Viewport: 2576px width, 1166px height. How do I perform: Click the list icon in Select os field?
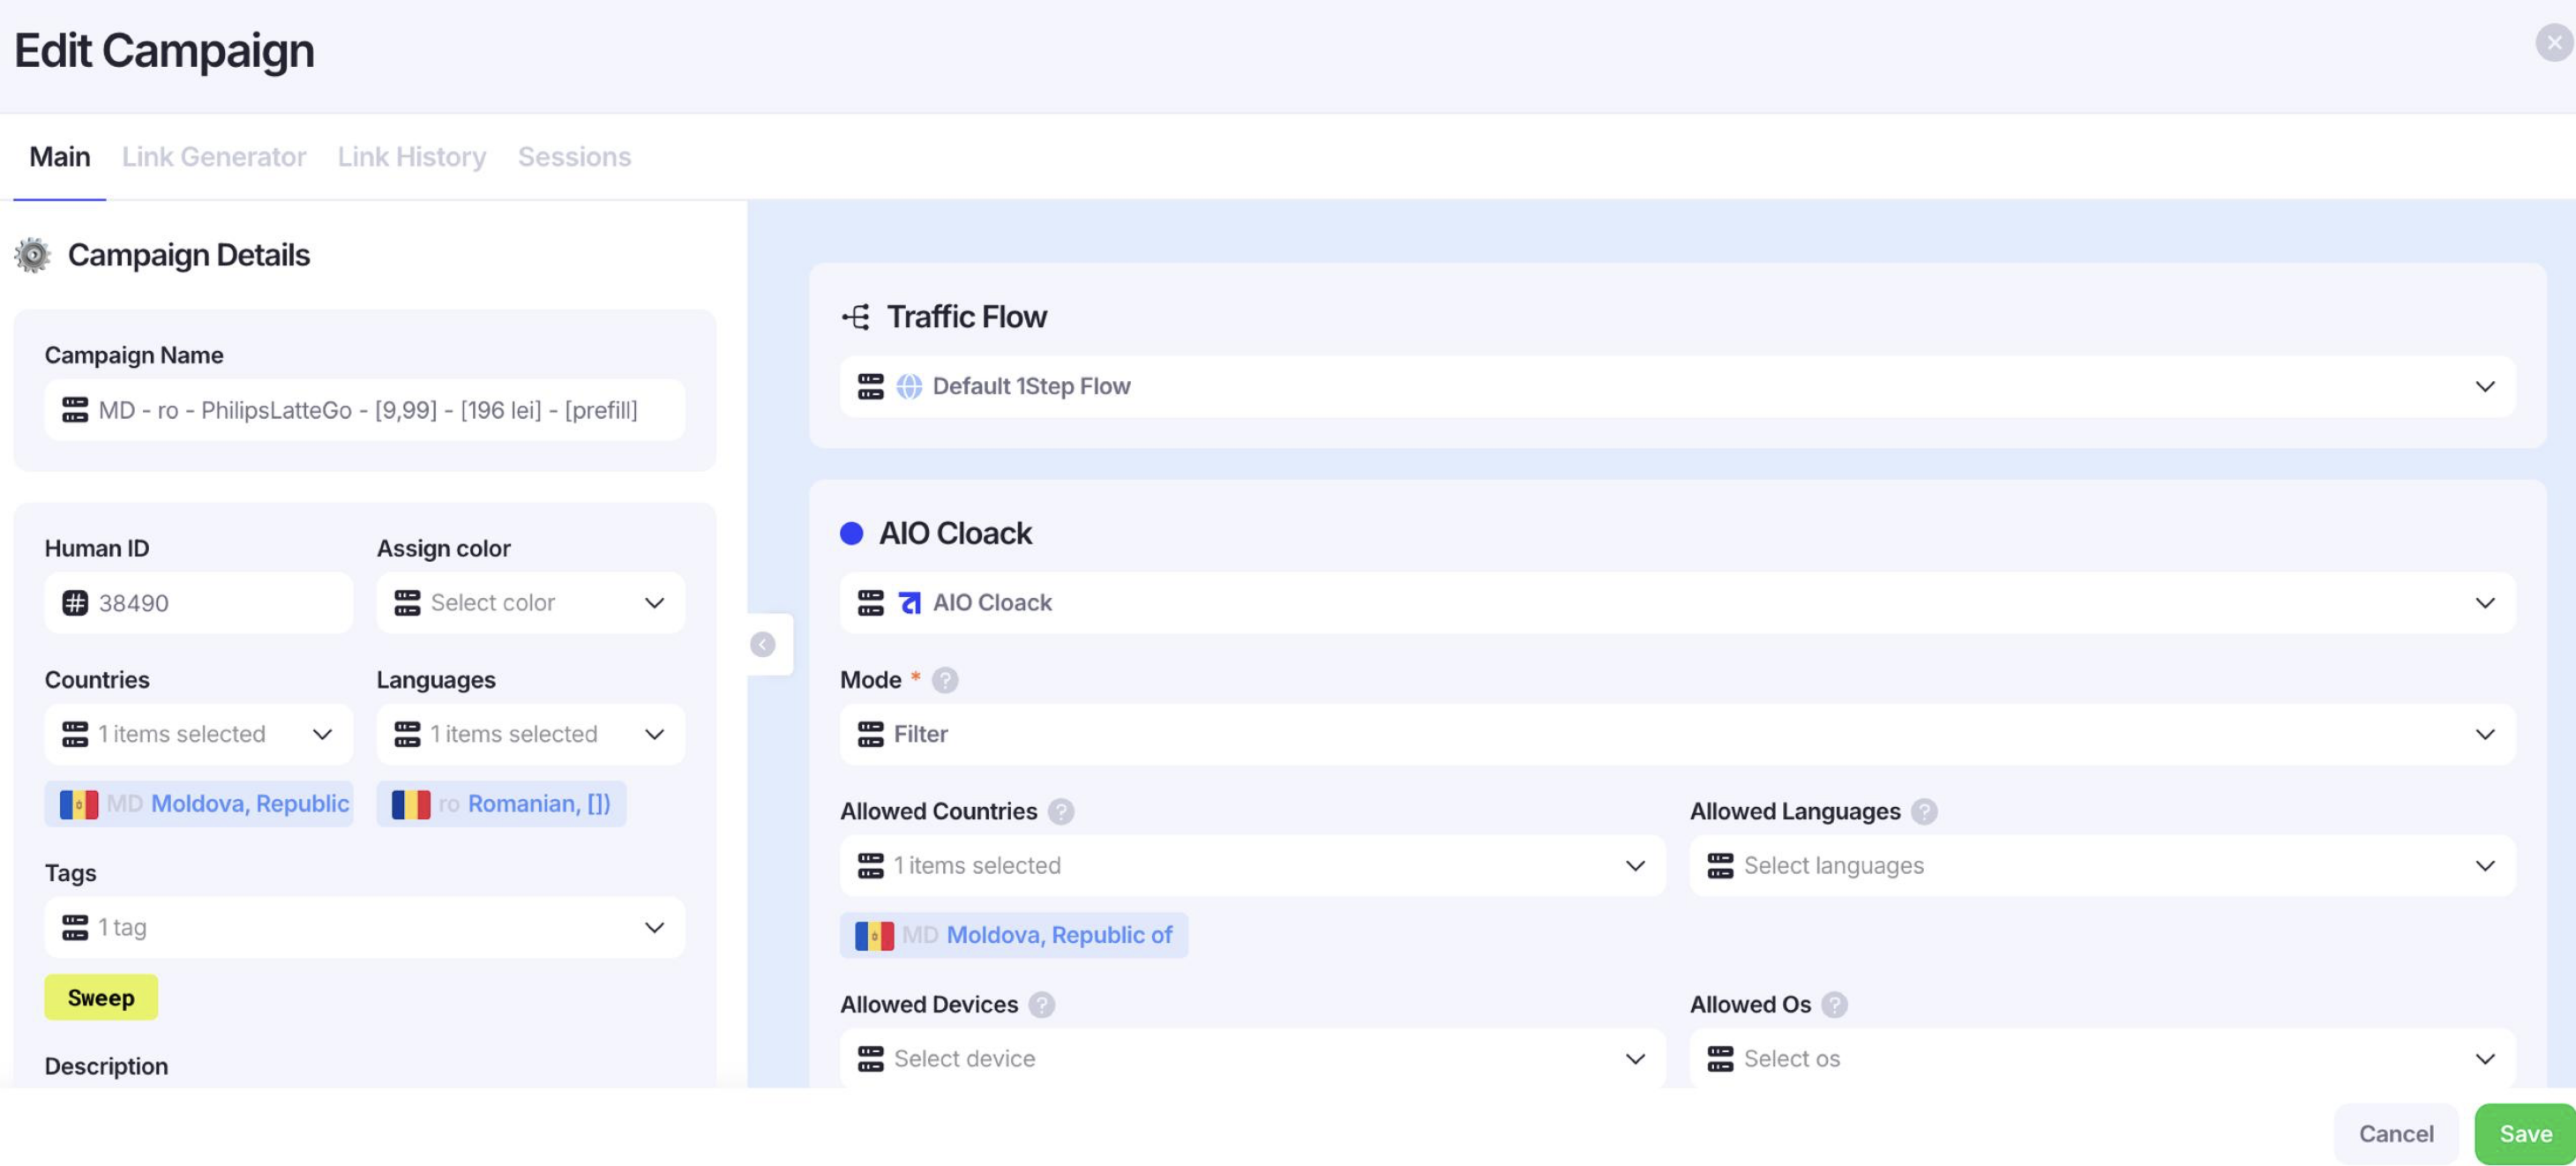point(1720,1059)
